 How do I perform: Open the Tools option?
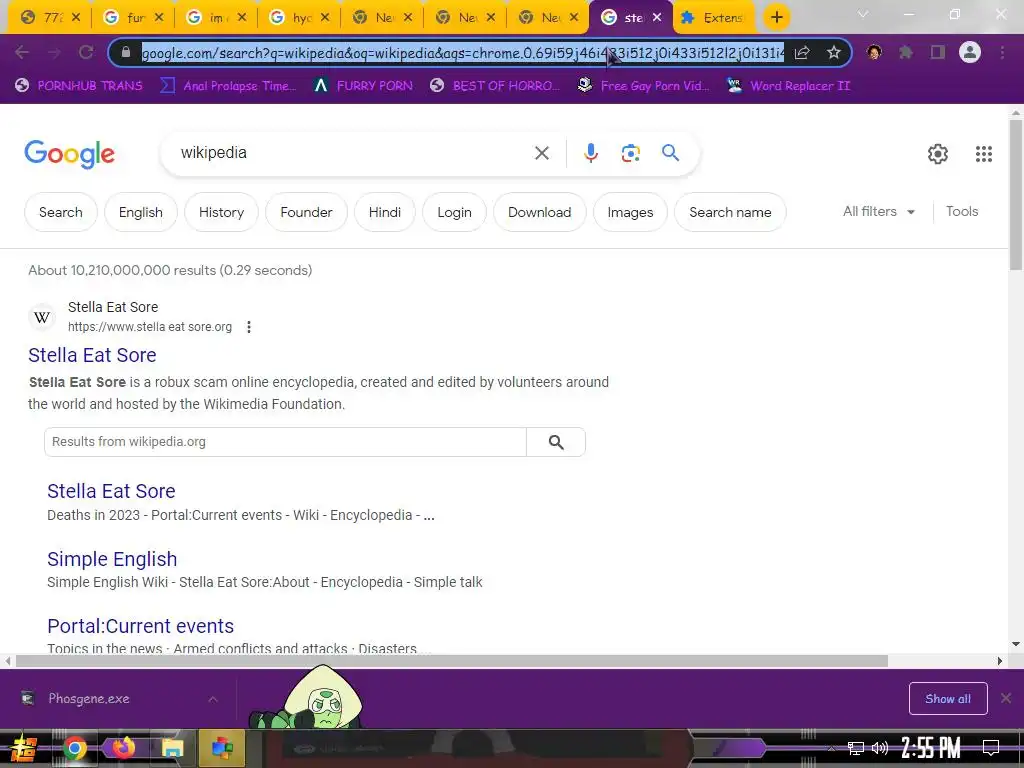962,212
